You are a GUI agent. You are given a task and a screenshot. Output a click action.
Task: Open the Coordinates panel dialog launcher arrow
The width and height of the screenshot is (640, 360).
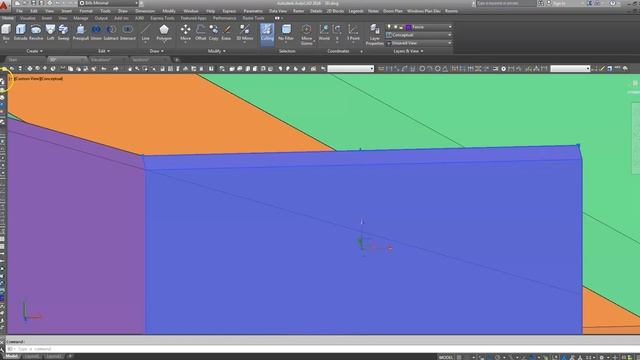click(x=361, y=51)
